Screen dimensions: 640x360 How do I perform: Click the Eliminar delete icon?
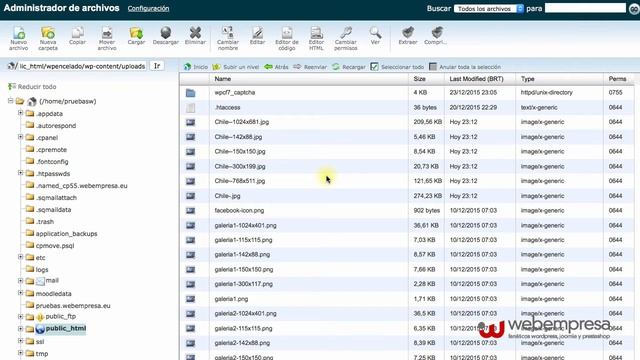195,36
